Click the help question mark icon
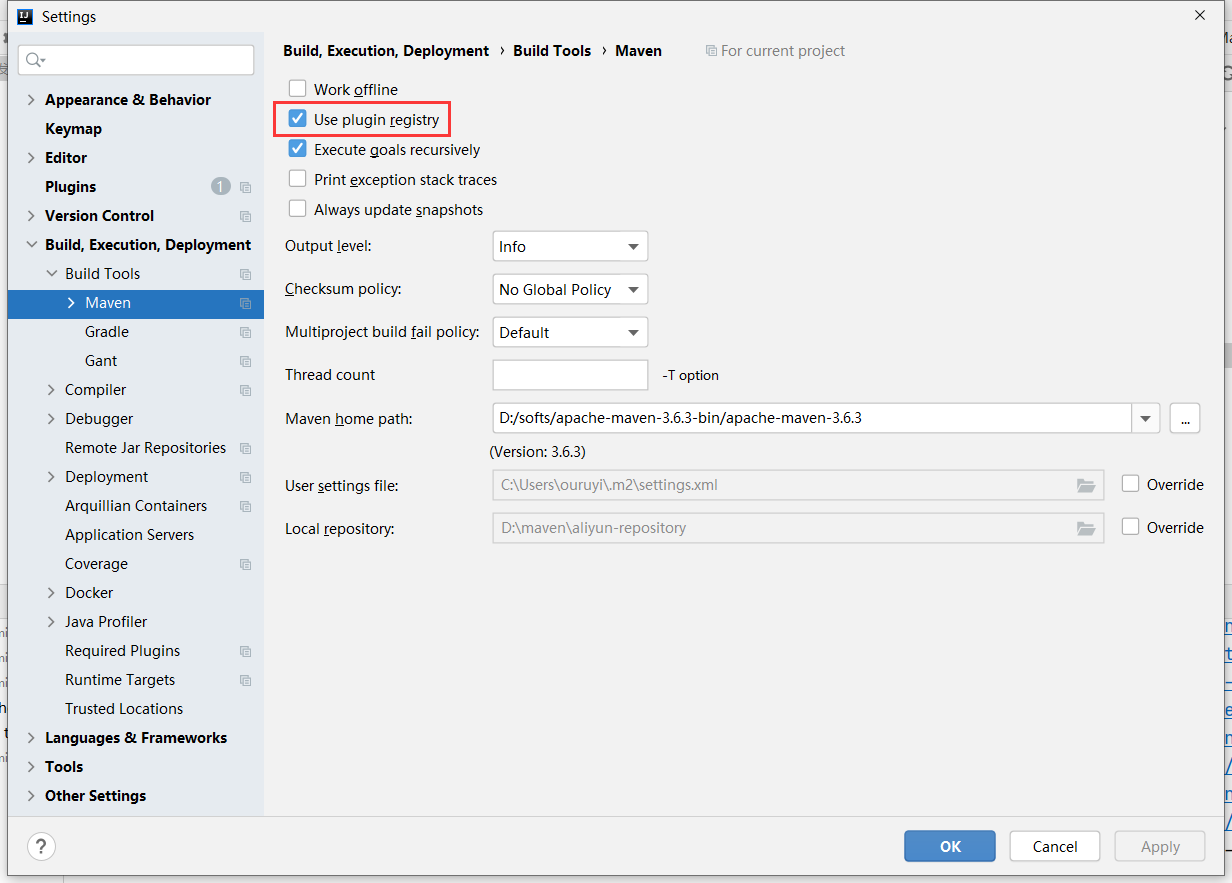The height and width of the screenshot is (883, 1232). [x=40, y=846]
